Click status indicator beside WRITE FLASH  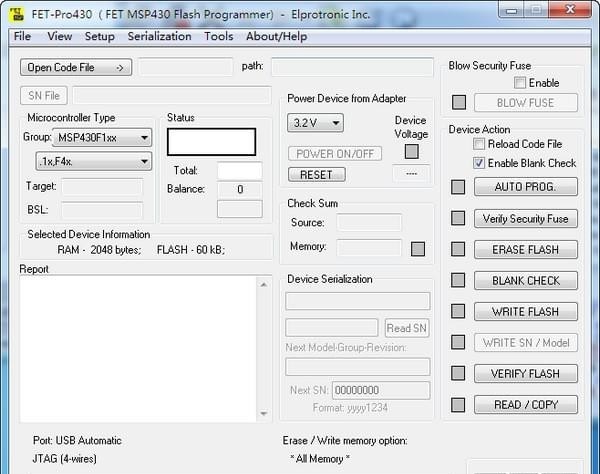pyautogui.click(x=458, y=311)
